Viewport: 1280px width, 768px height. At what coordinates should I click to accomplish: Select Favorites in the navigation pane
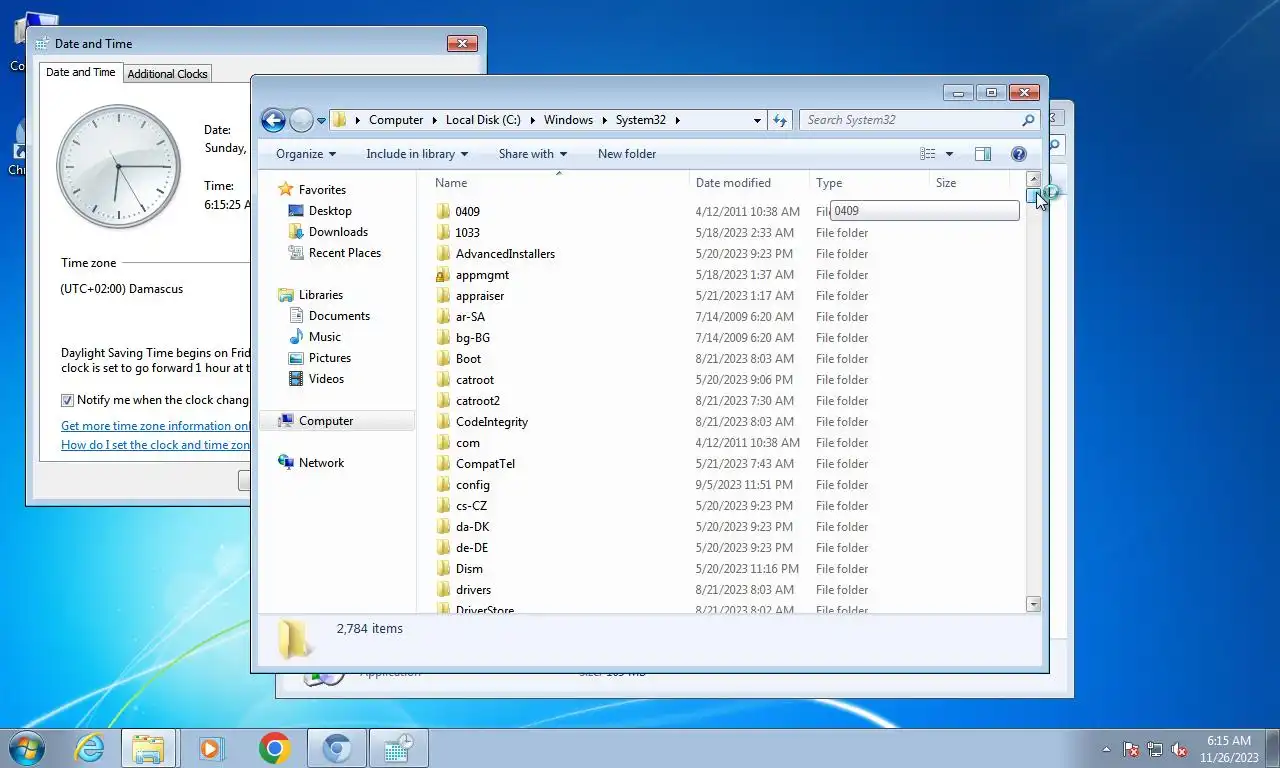tap(322, 190)
